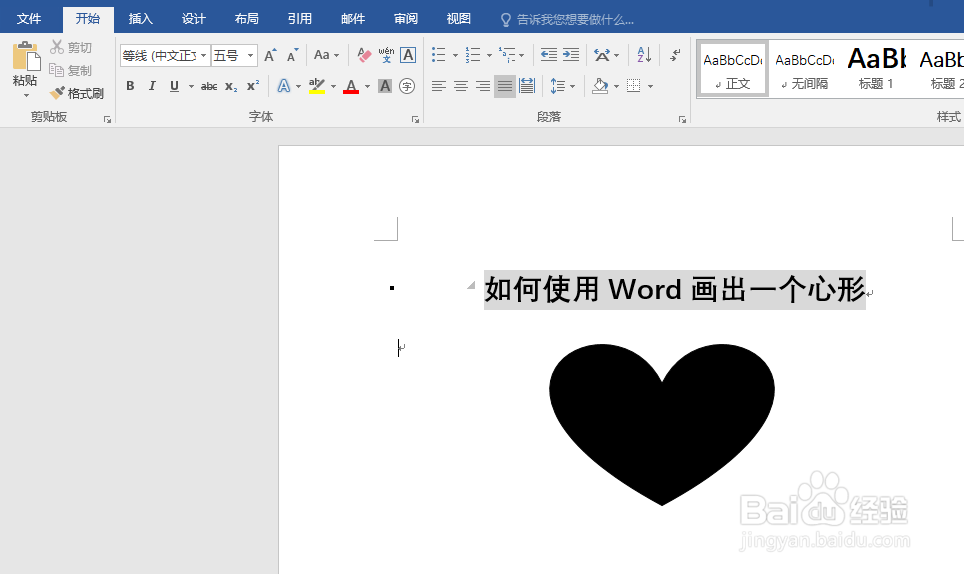Click the bullet list button
This screenshot has width=964, height=574.
tap(438, 55)
